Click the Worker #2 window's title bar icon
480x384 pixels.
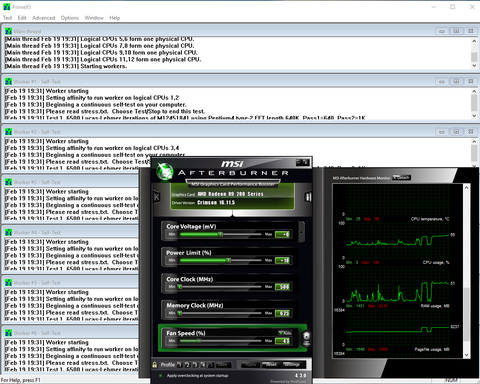click(x=8, y=132)
